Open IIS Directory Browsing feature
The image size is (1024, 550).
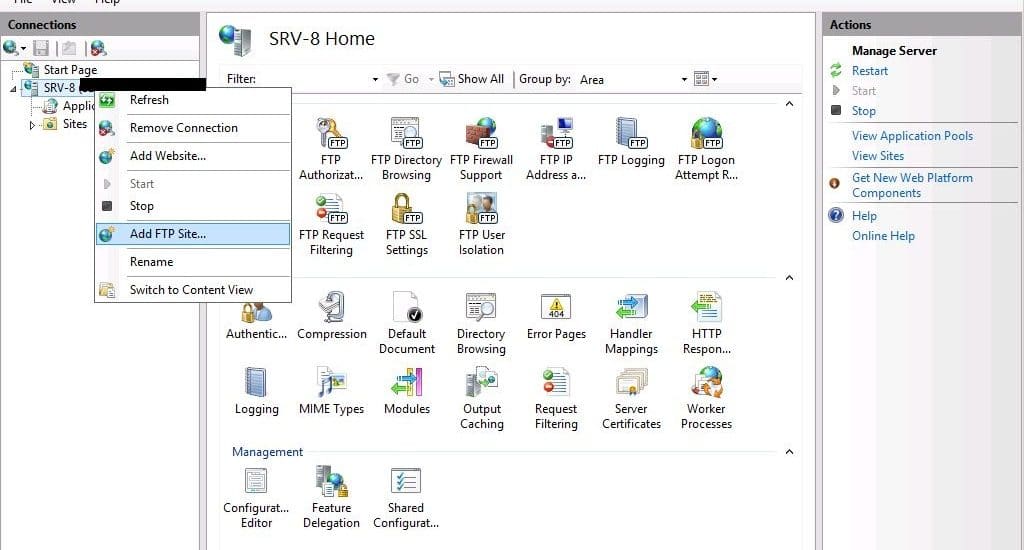(481, 323)
